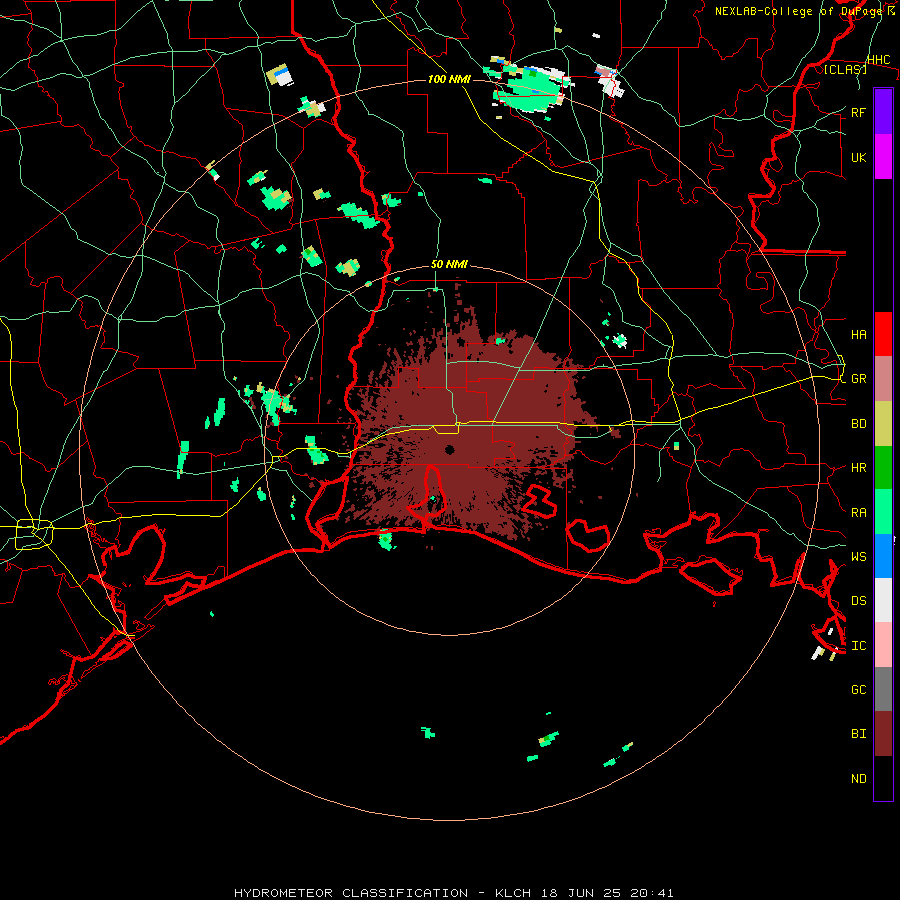Click the BI brown legend swatch

tap(883, 734)
